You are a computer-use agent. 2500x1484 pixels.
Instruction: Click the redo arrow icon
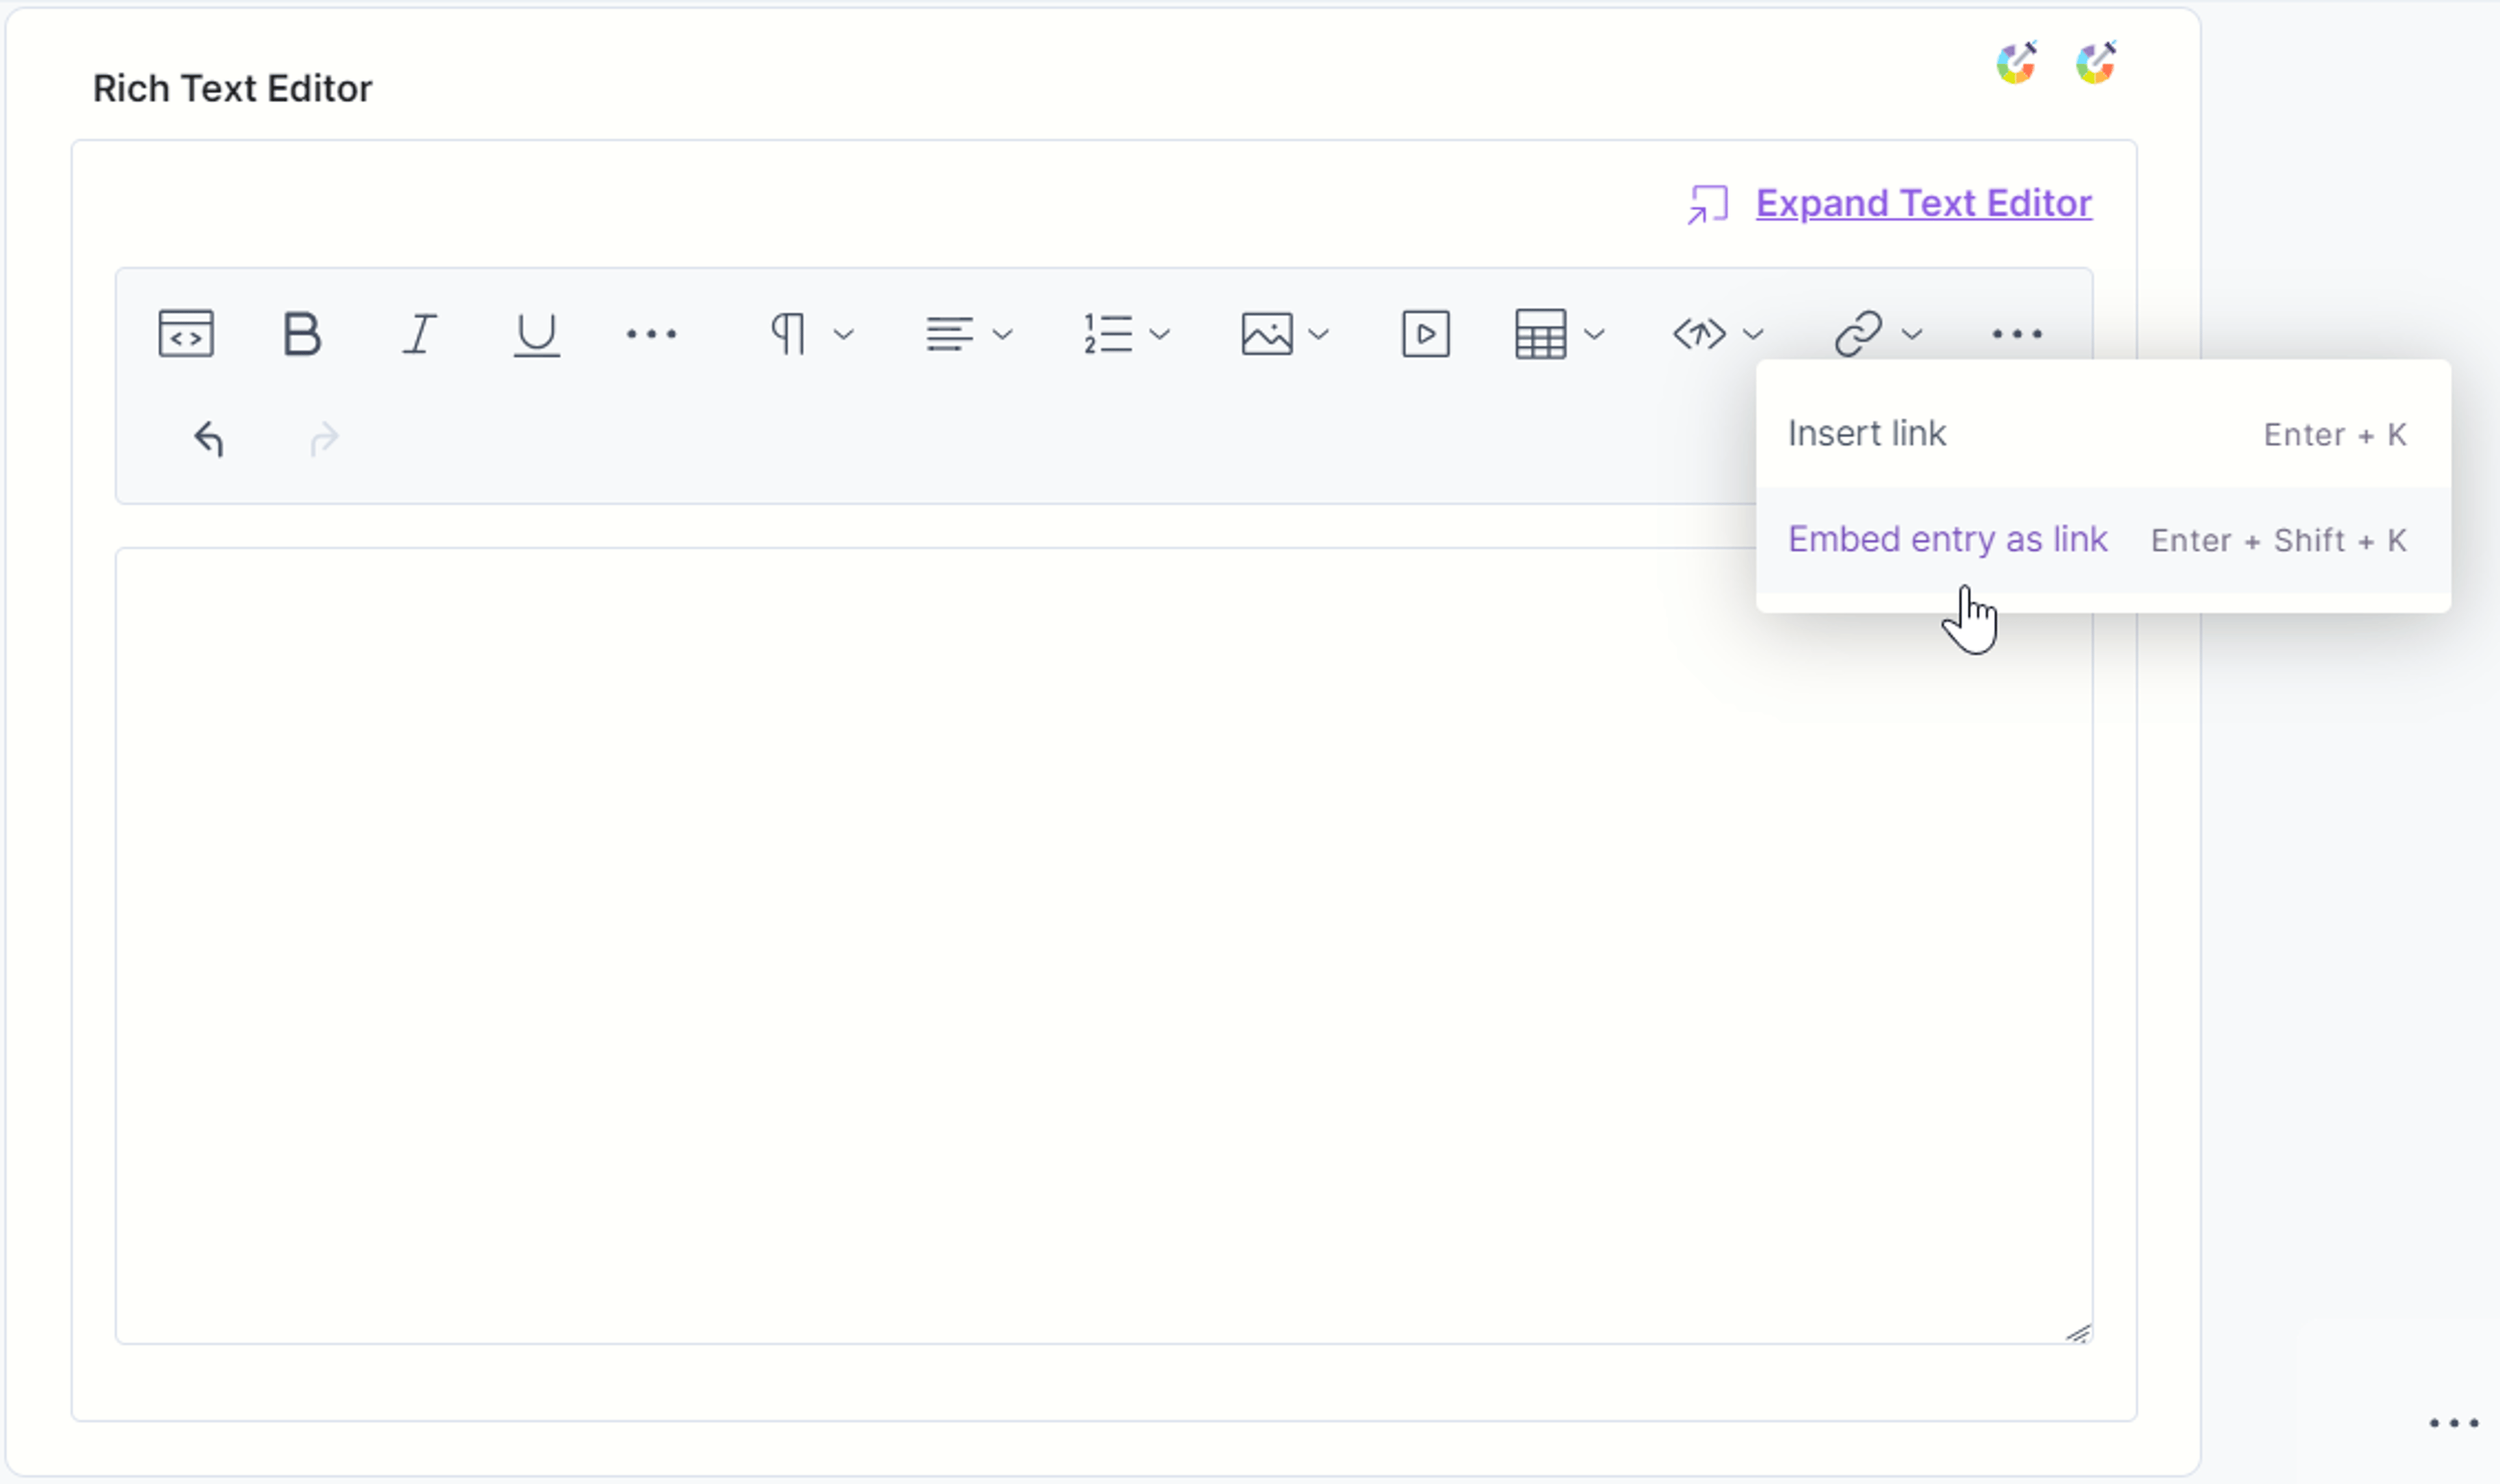tap(324, 439)
